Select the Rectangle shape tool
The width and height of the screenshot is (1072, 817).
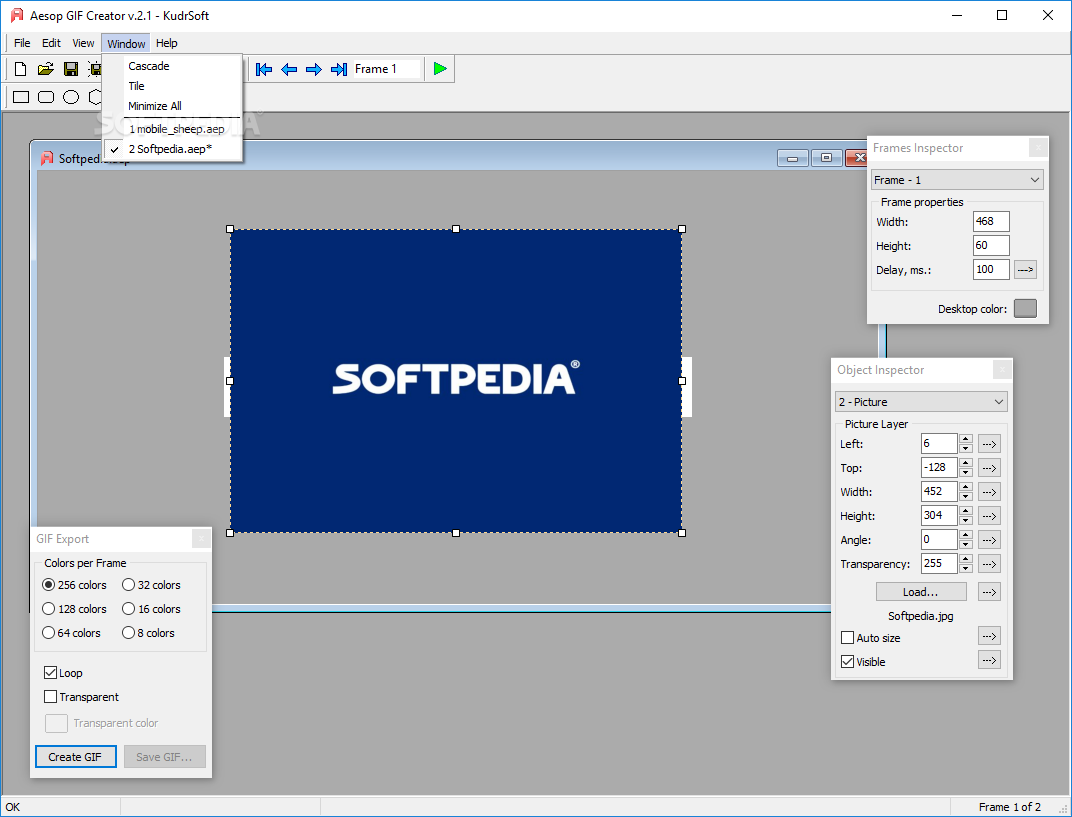(x=21, y=97)
